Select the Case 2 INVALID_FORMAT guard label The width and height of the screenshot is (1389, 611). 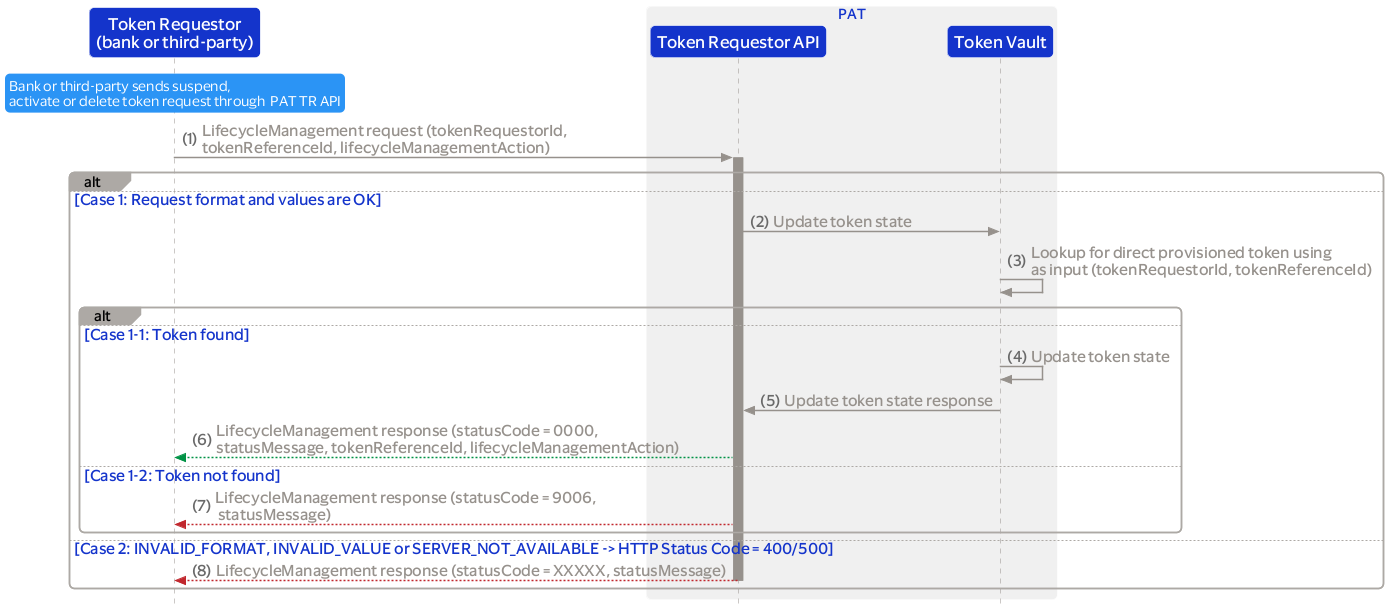(453, 549)
